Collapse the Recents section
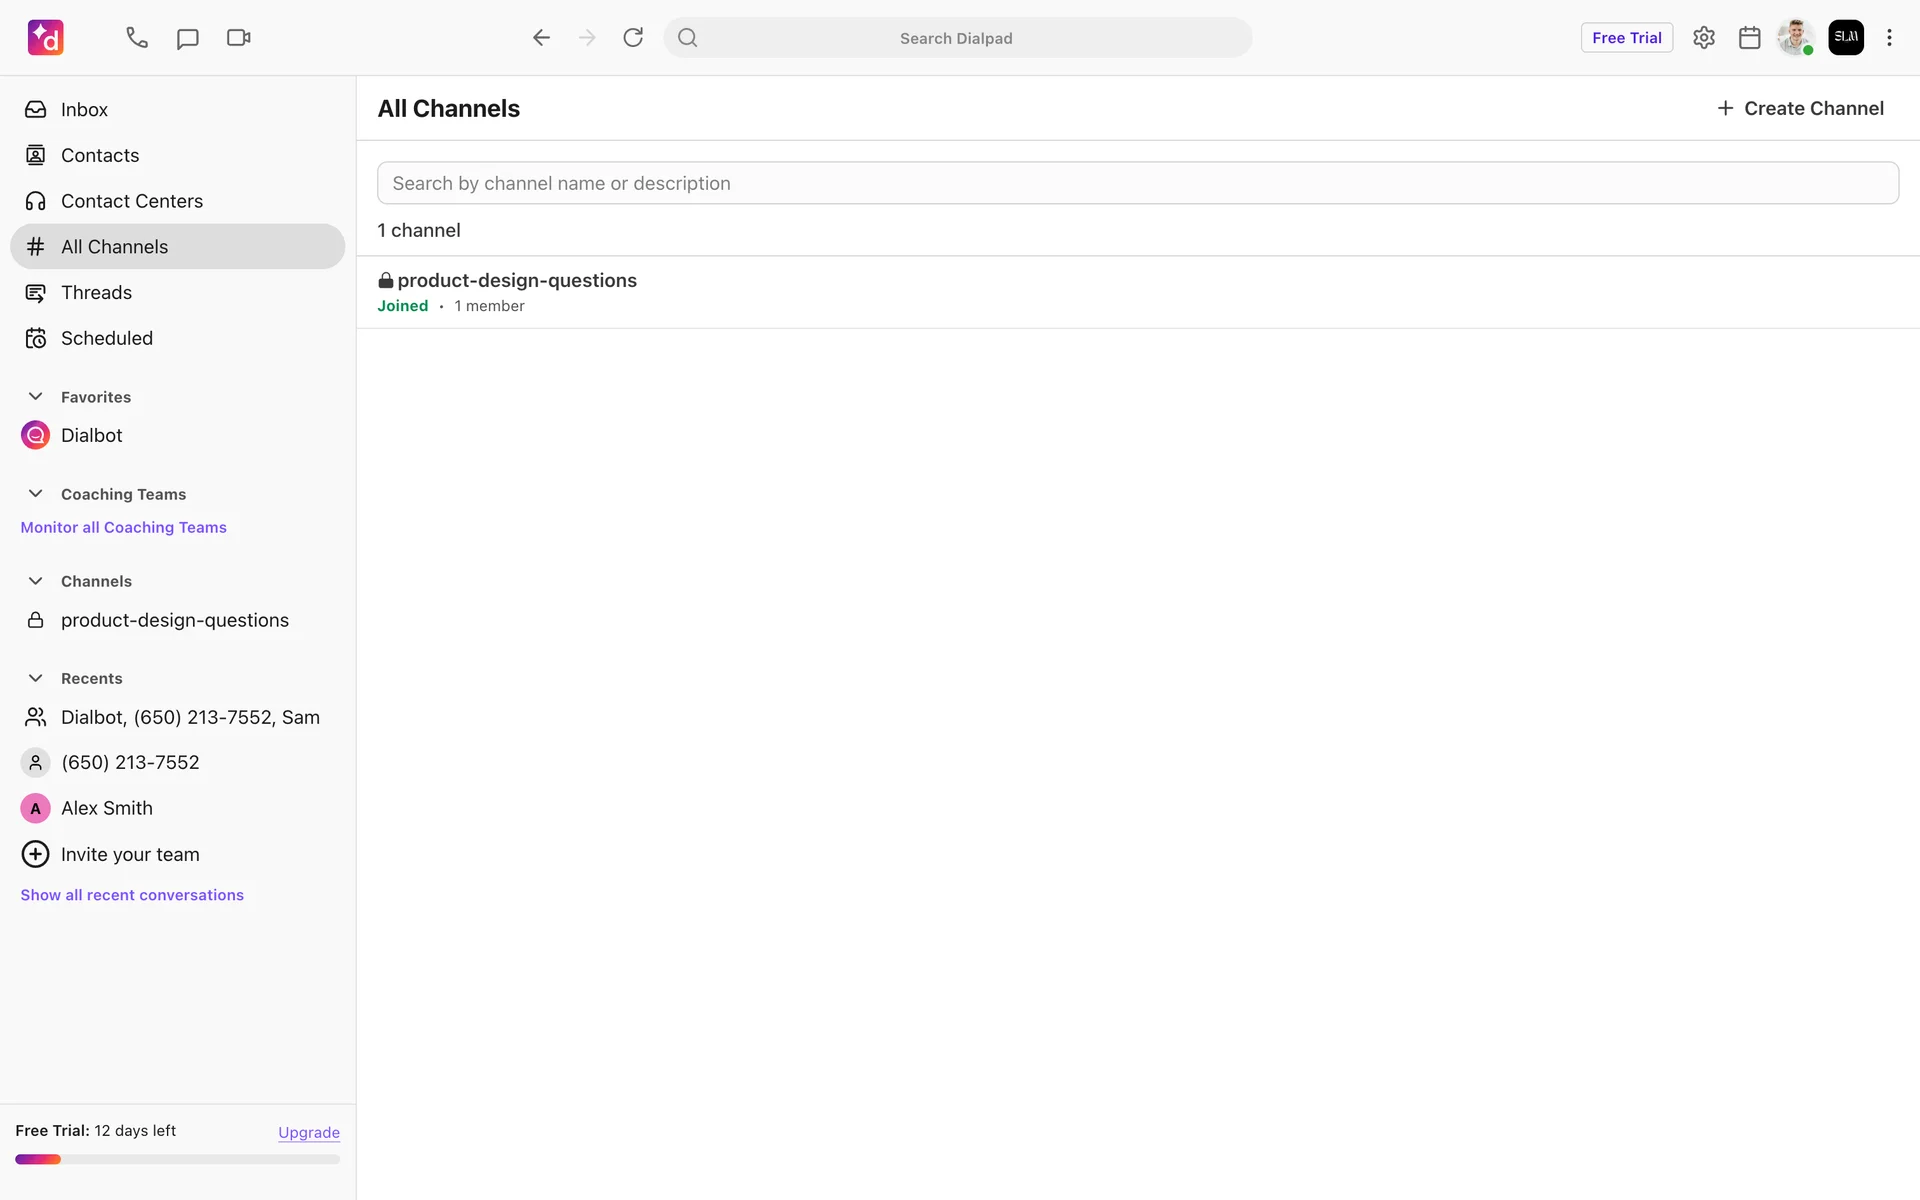This screenshot has height=1200, width=1920. pos(36,678)
